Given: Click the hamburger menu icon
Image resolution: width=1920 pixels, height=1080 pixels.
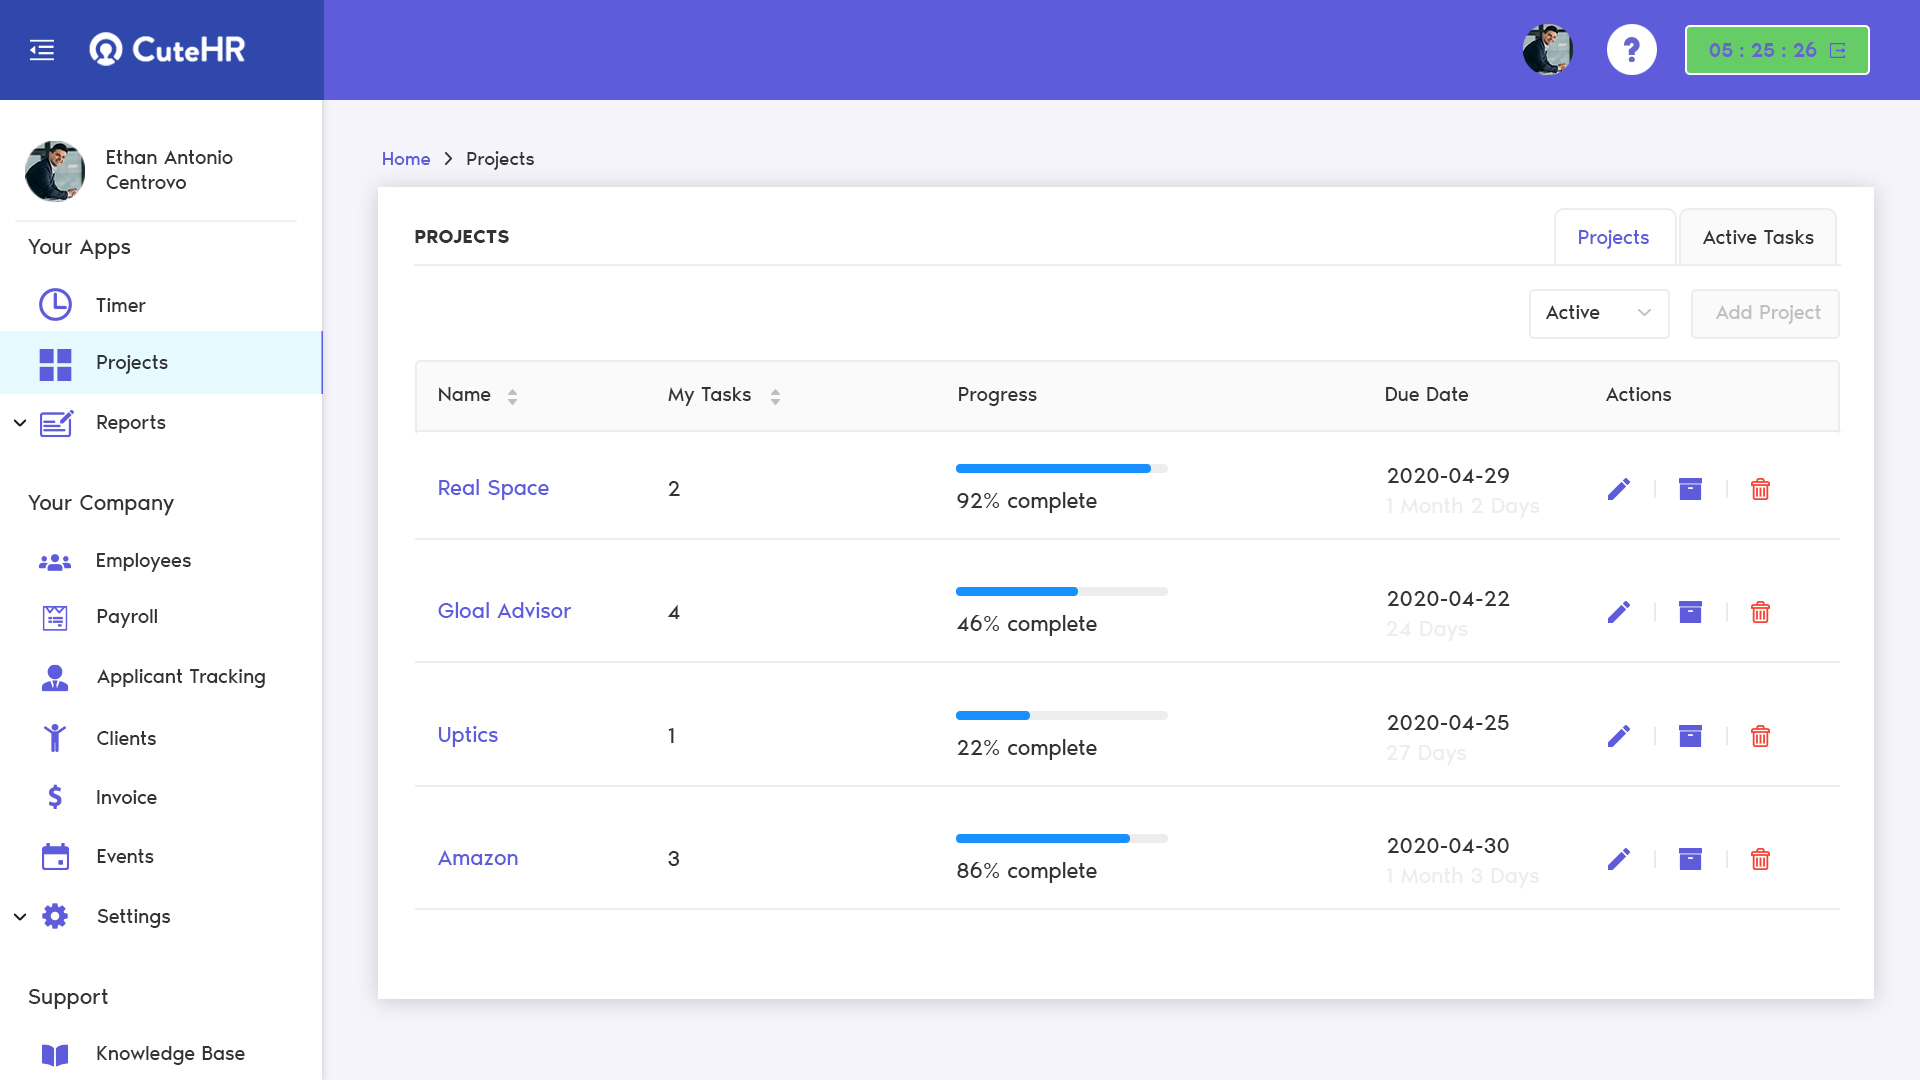Looking at the screenshot, I should 41,49.
